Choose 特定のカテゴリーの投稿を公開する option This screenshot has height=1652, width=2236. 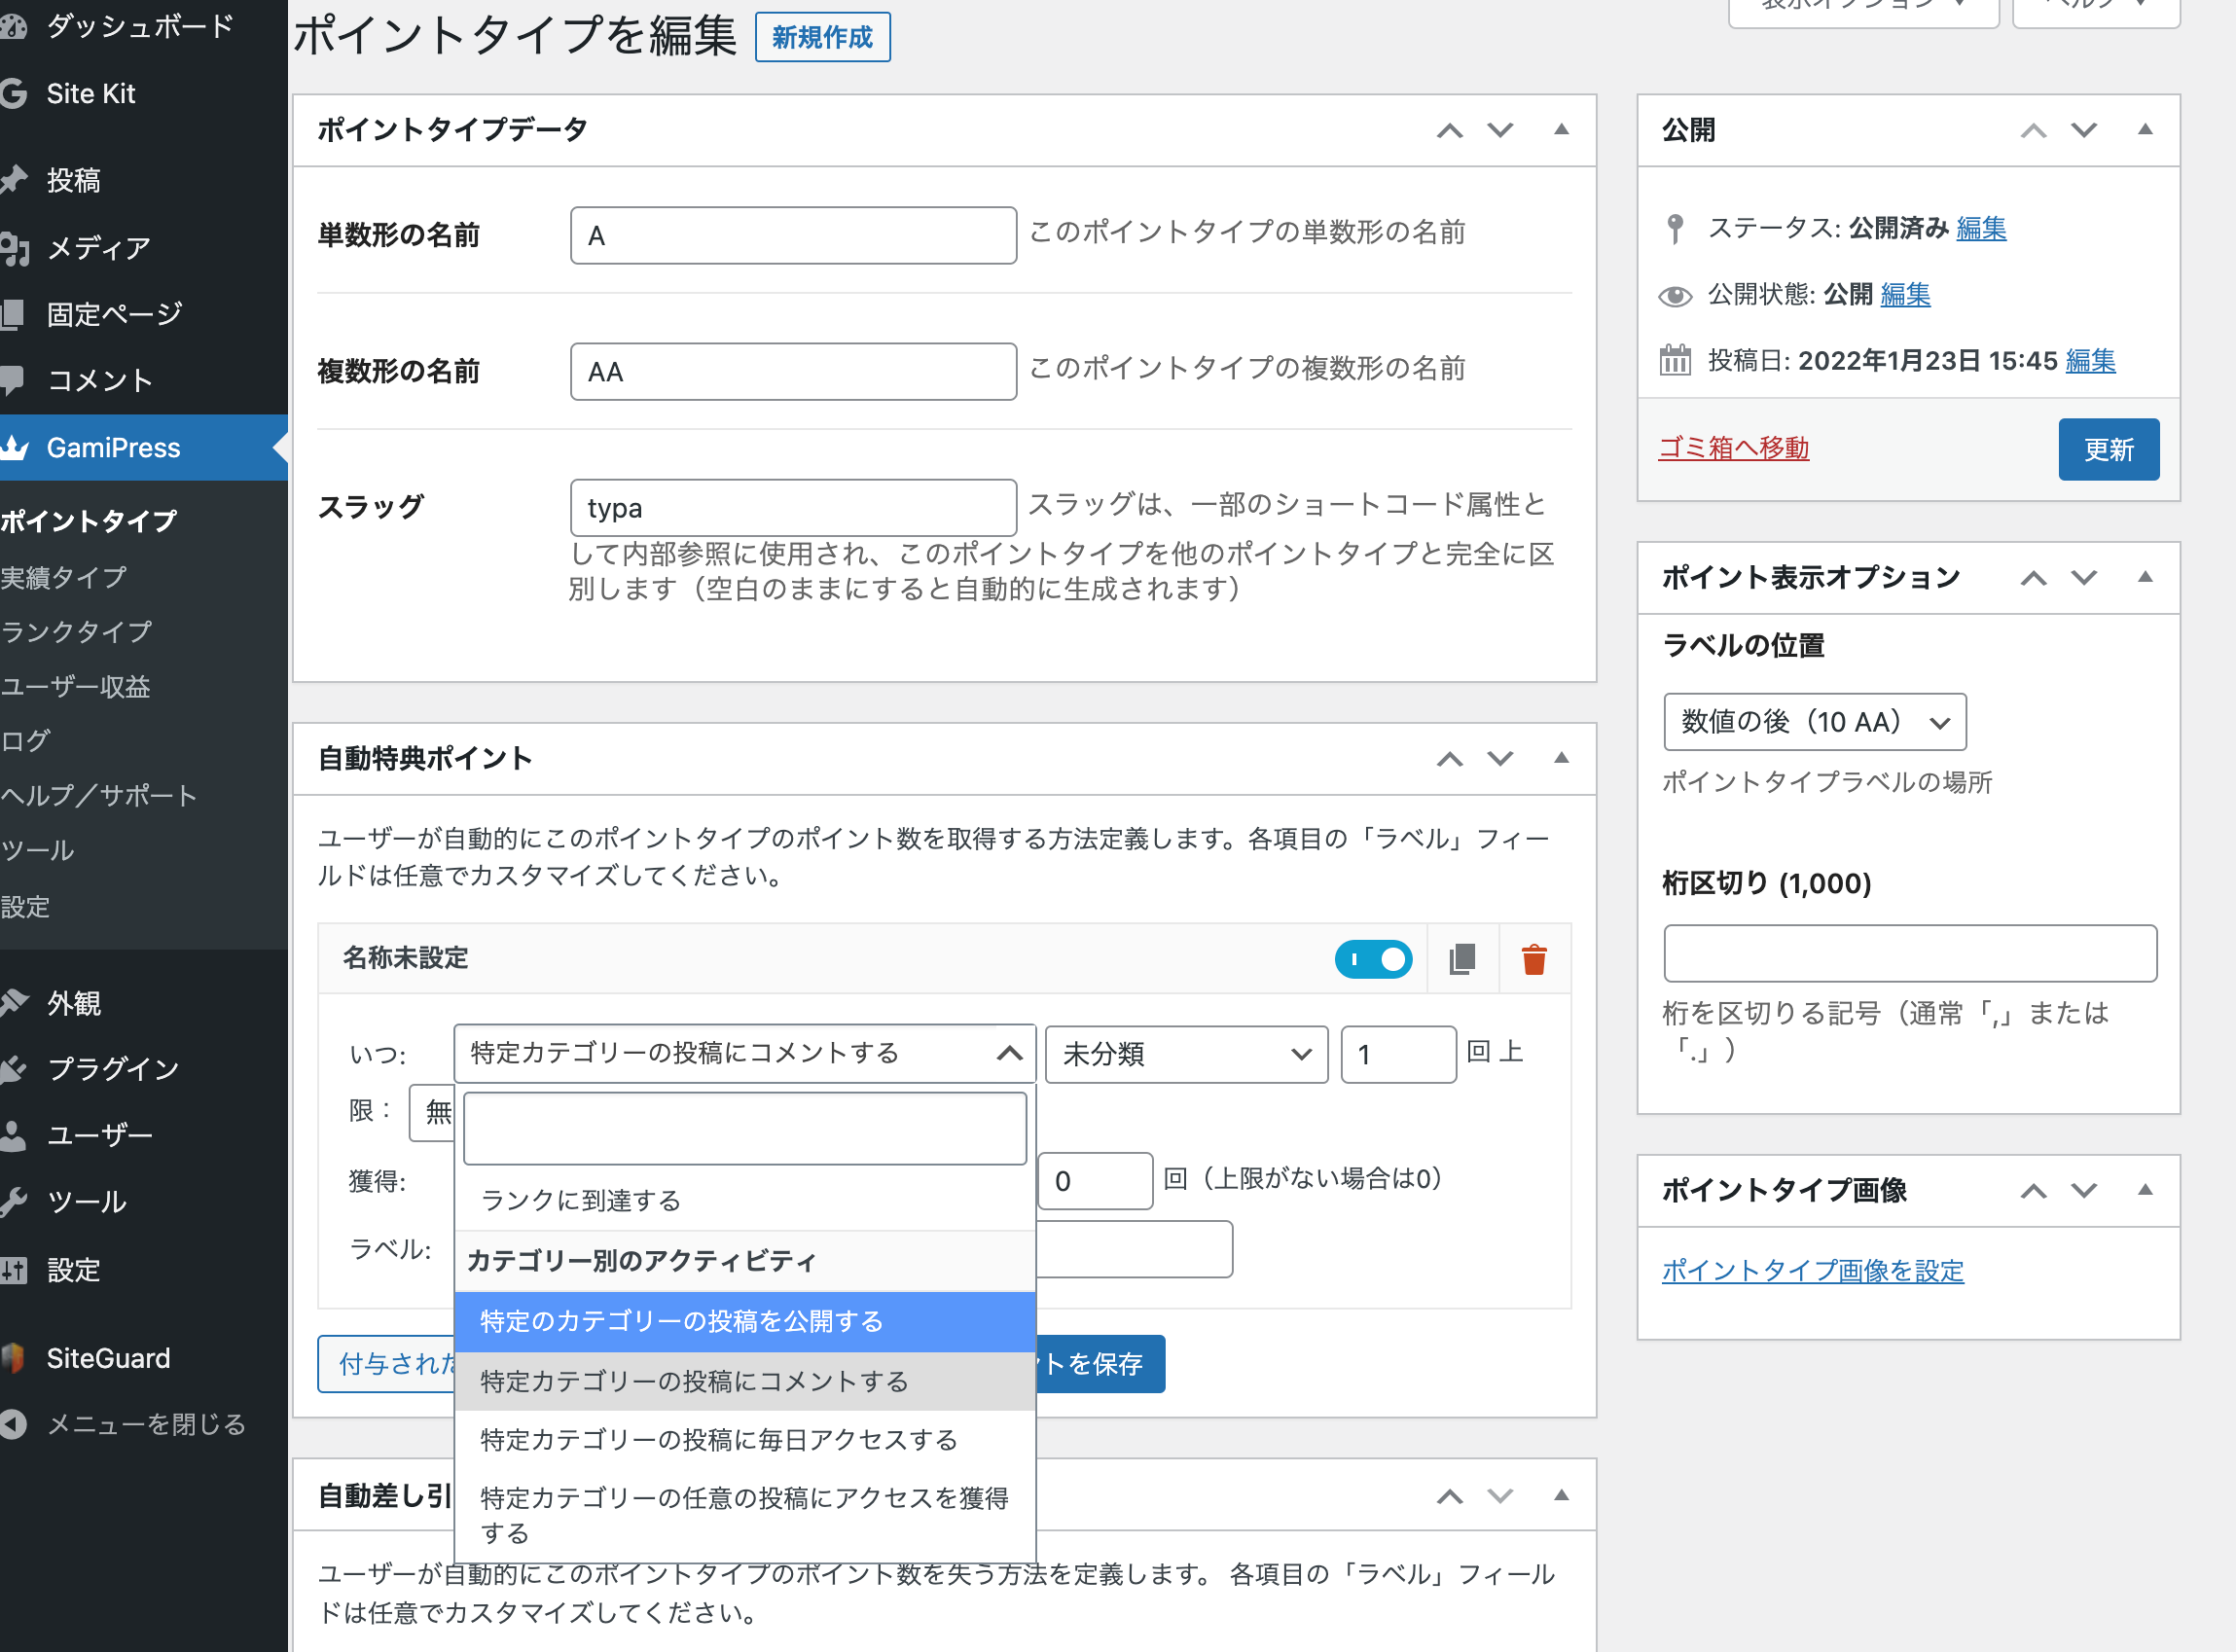coord(745,1322)
